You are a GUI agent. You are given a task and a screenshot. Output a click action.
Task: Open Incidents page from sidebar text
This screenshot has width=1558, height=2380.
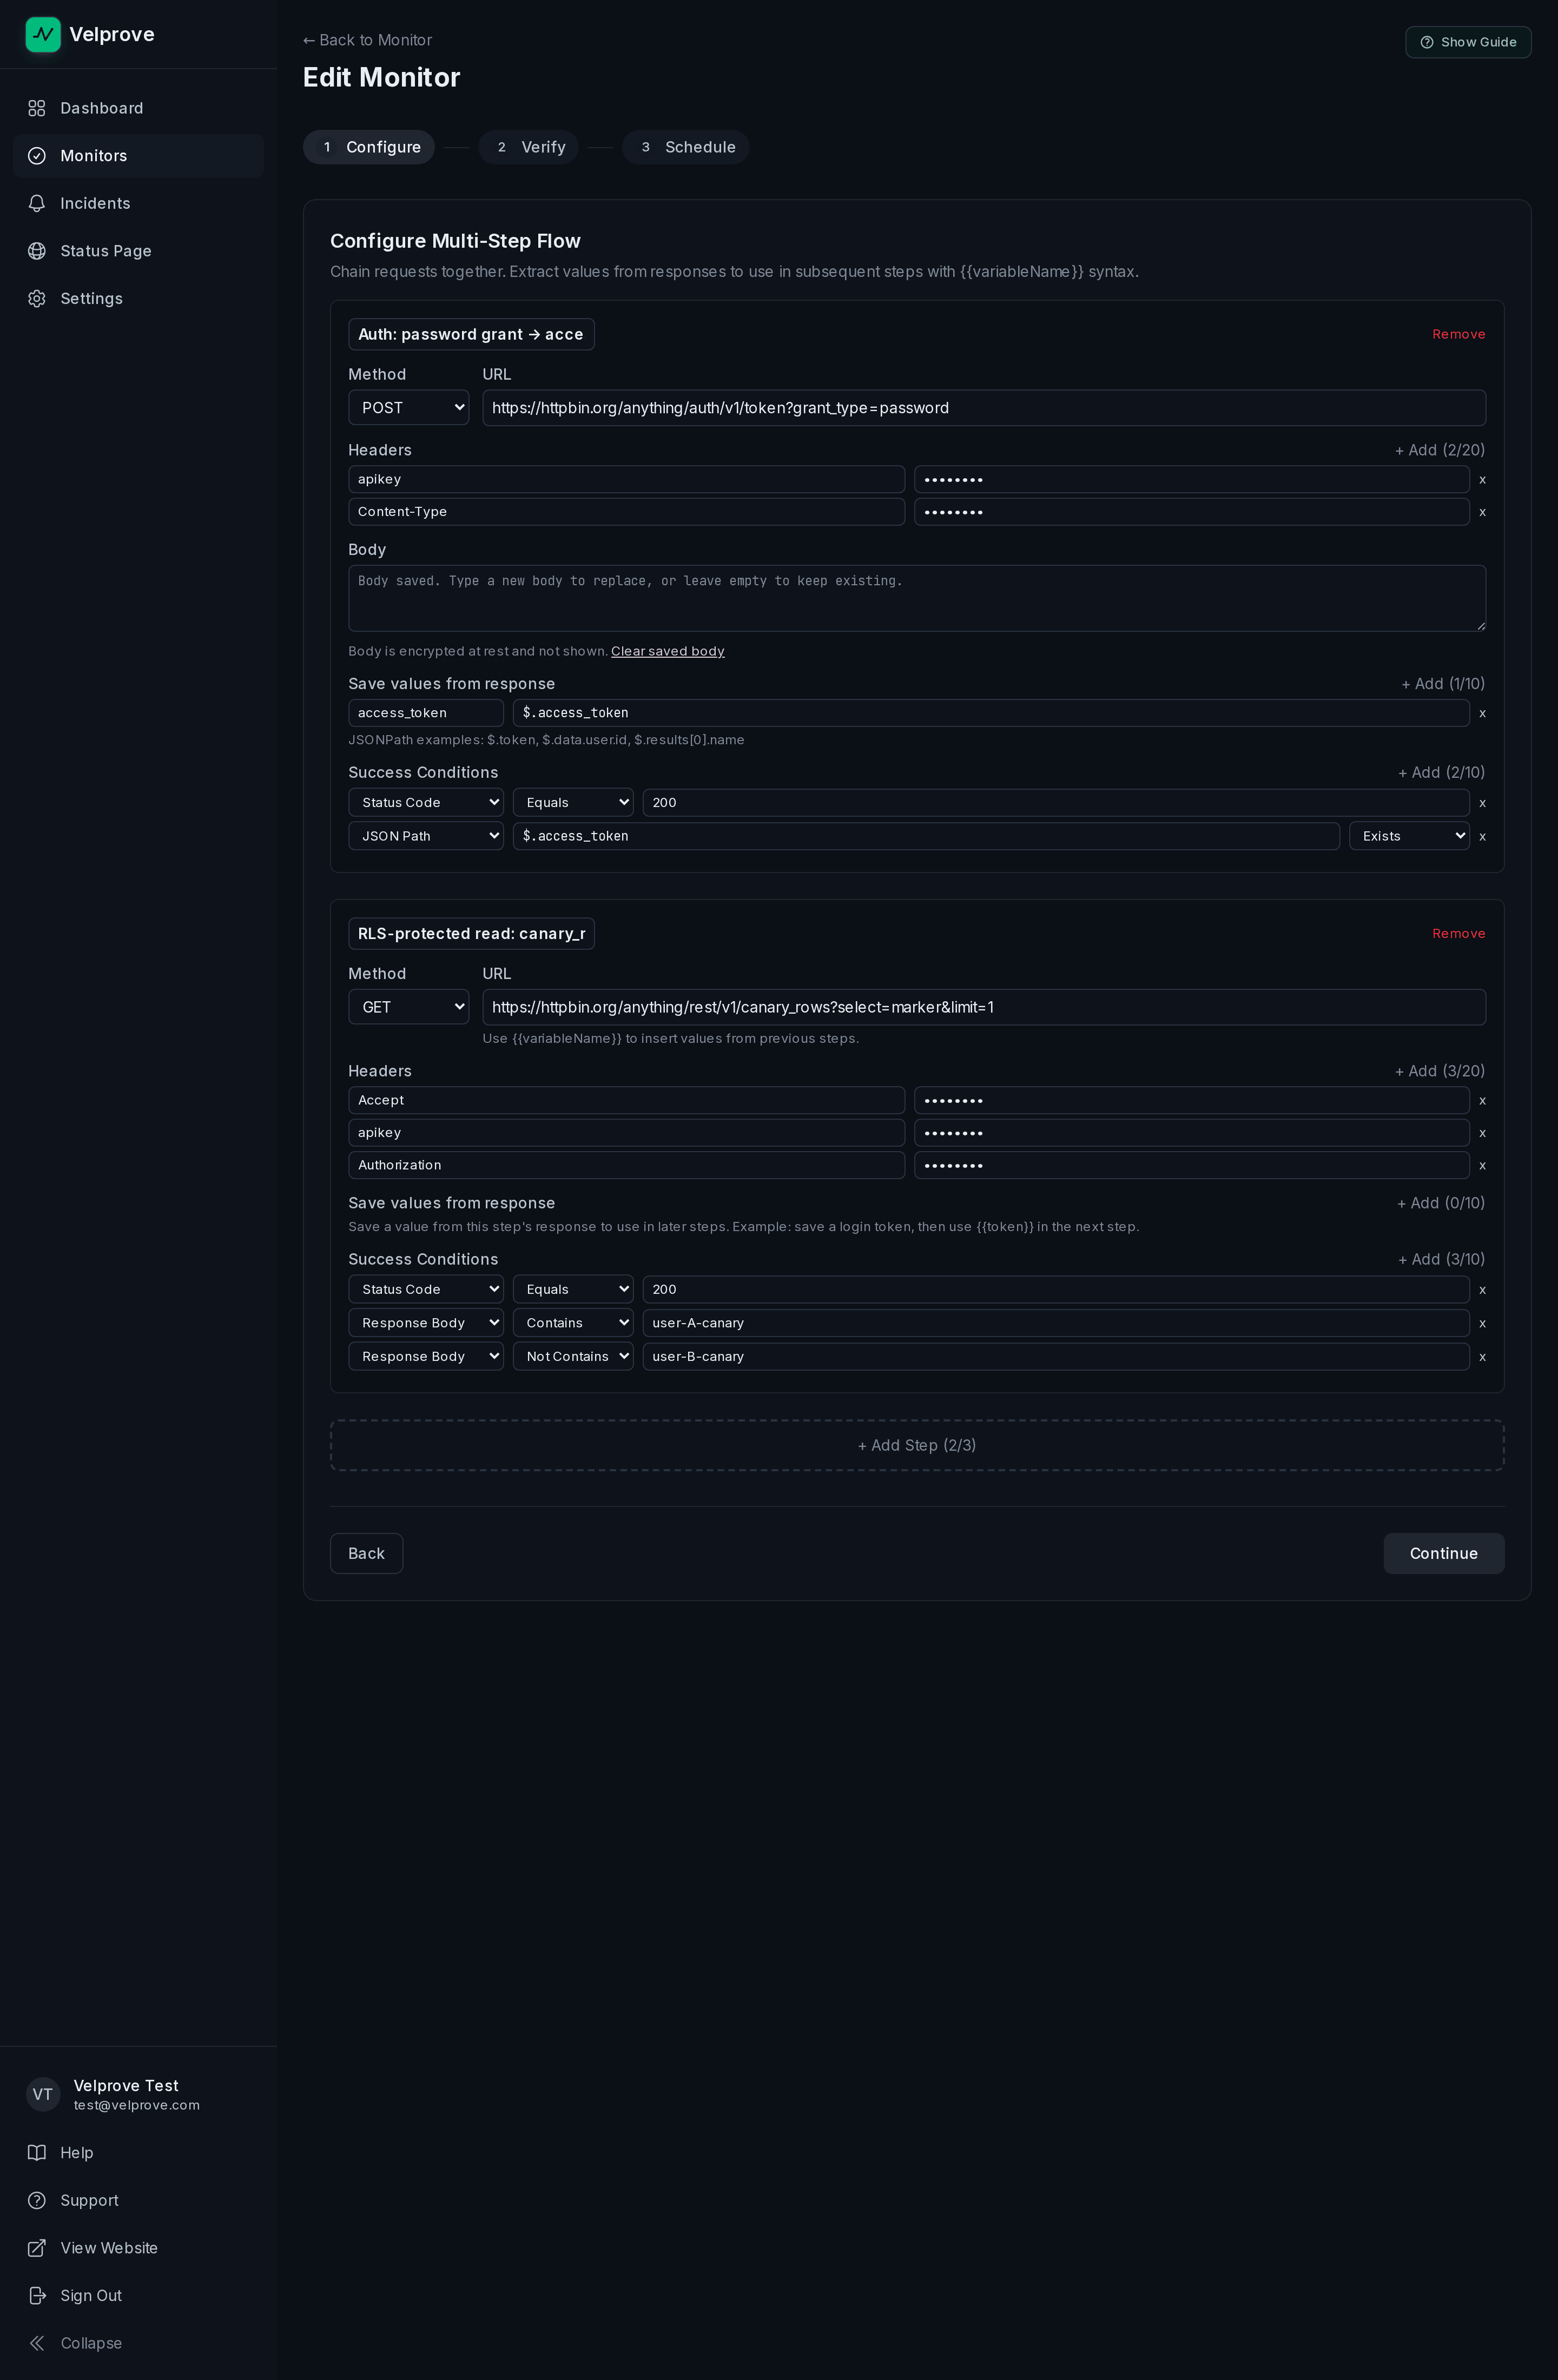(x=95, y=203)
